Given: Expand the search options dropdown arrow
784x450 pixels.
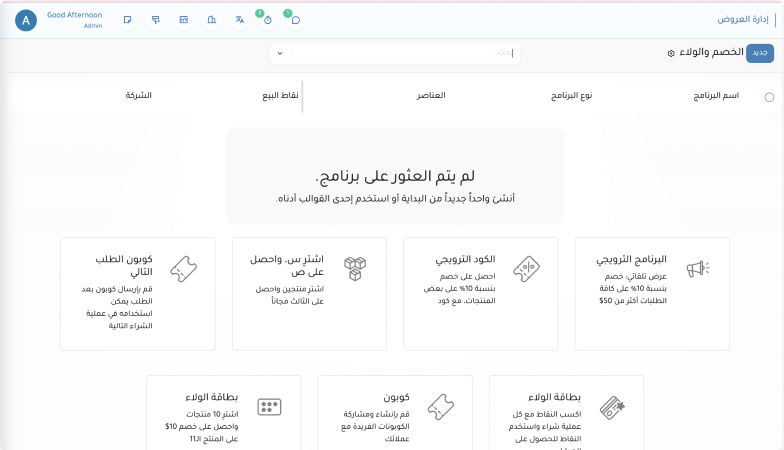Looking at the screenshot, I should click(x=280, y=53).
